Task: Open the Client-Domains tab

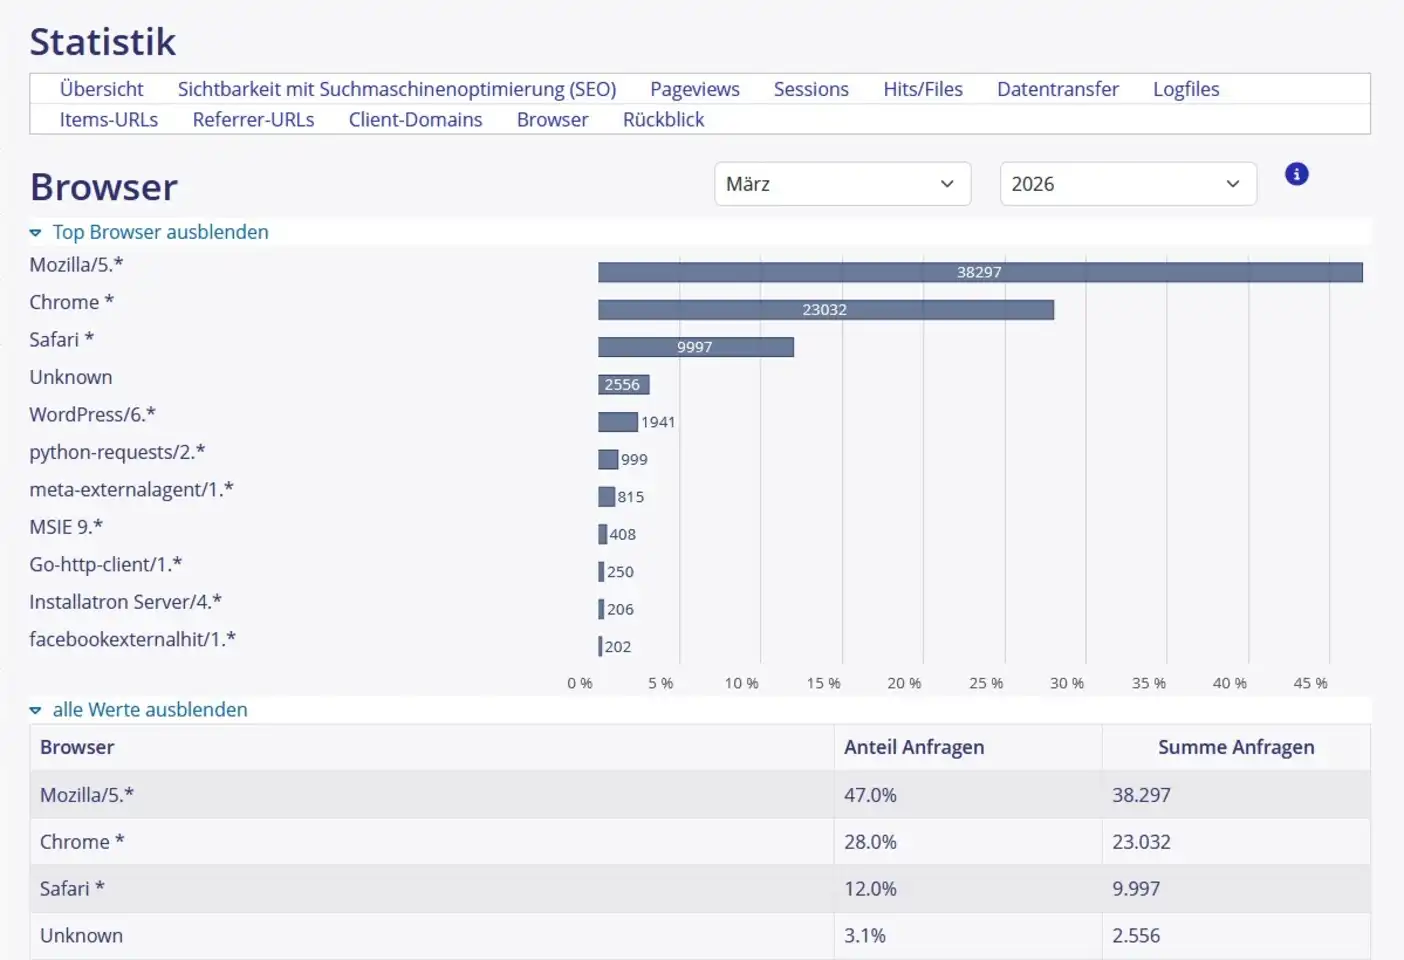Action: [415, 120]
